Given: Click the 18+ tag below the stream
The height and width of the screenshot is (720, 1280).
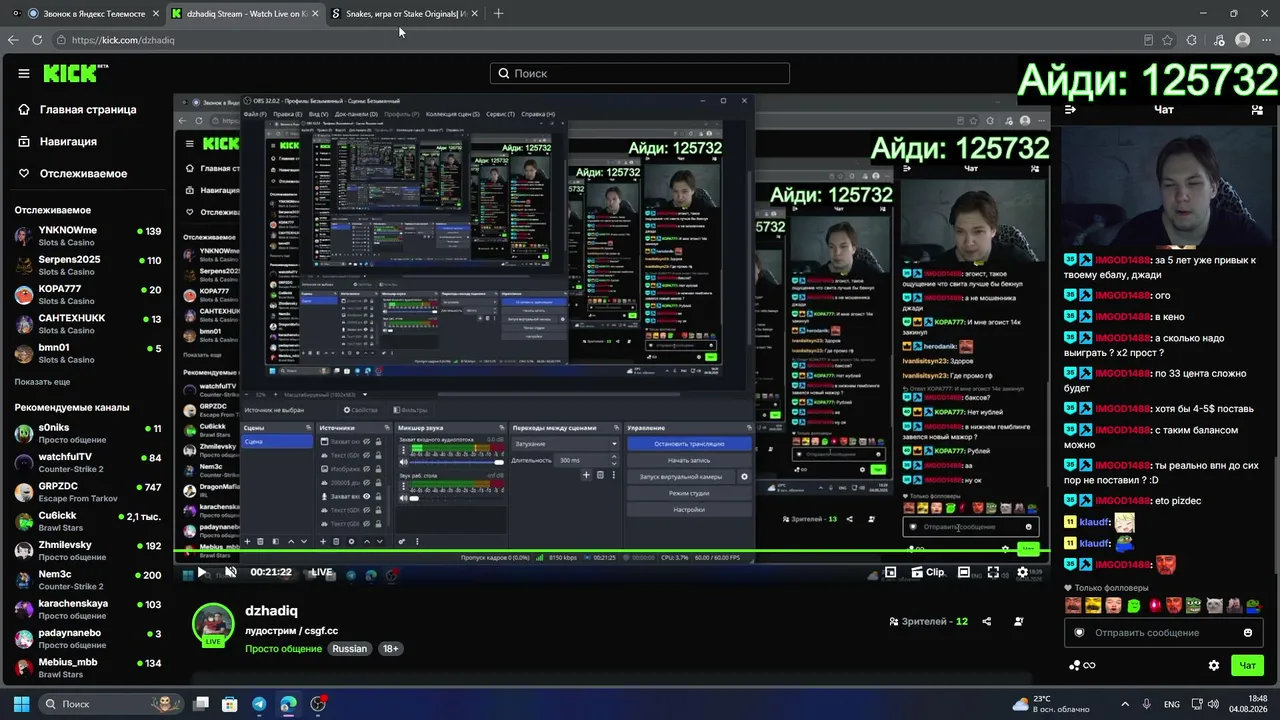Looking at the screenshot, I should (391, 649).
